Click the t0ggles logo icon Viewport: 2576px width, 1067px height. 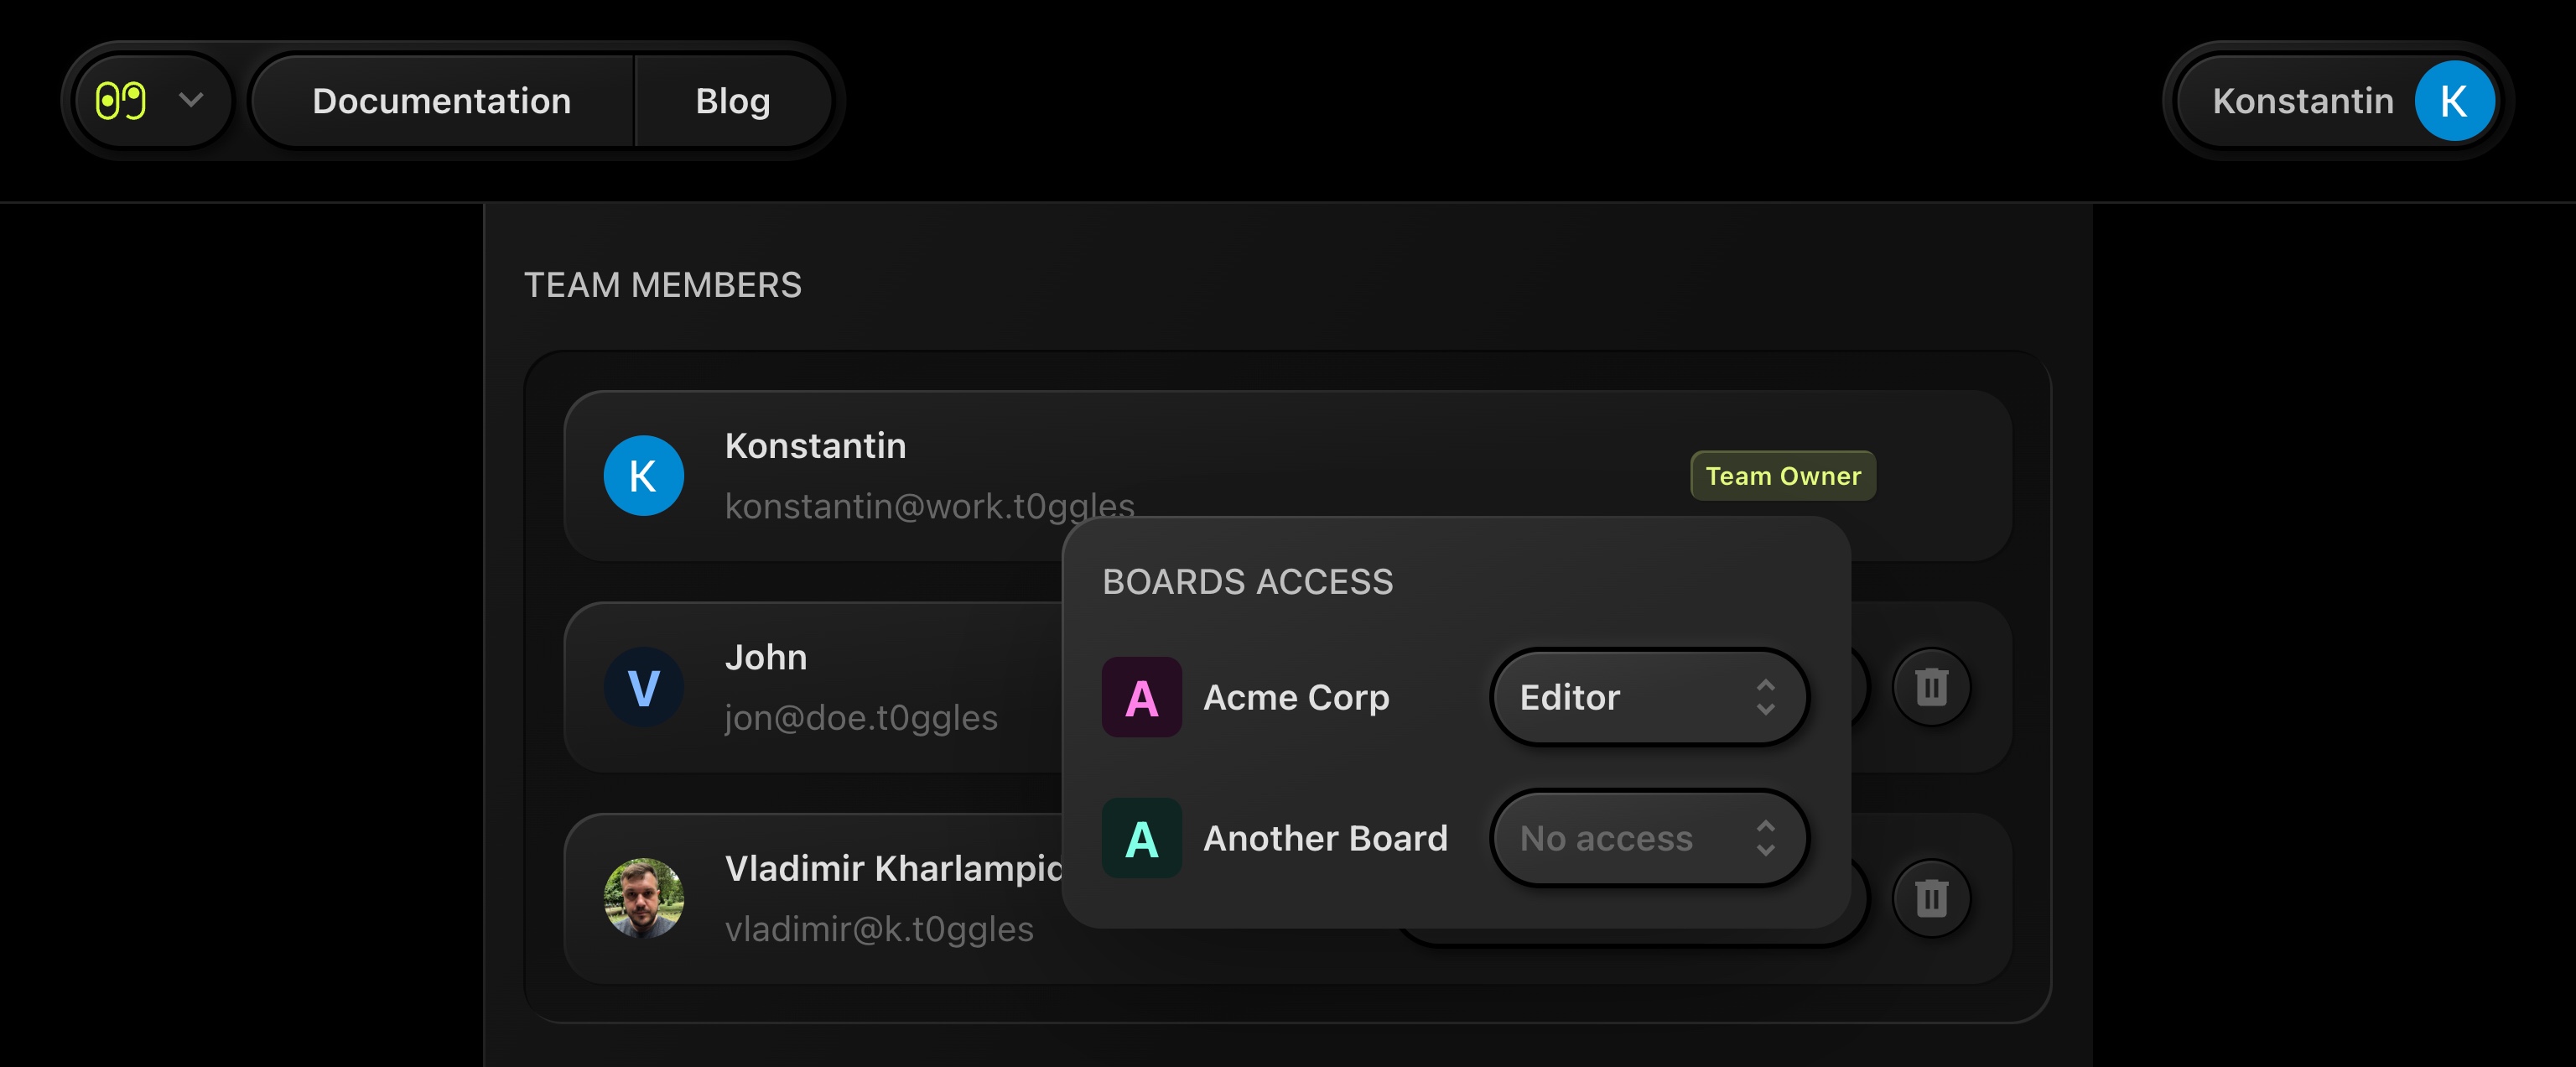(x=121, y=101)
